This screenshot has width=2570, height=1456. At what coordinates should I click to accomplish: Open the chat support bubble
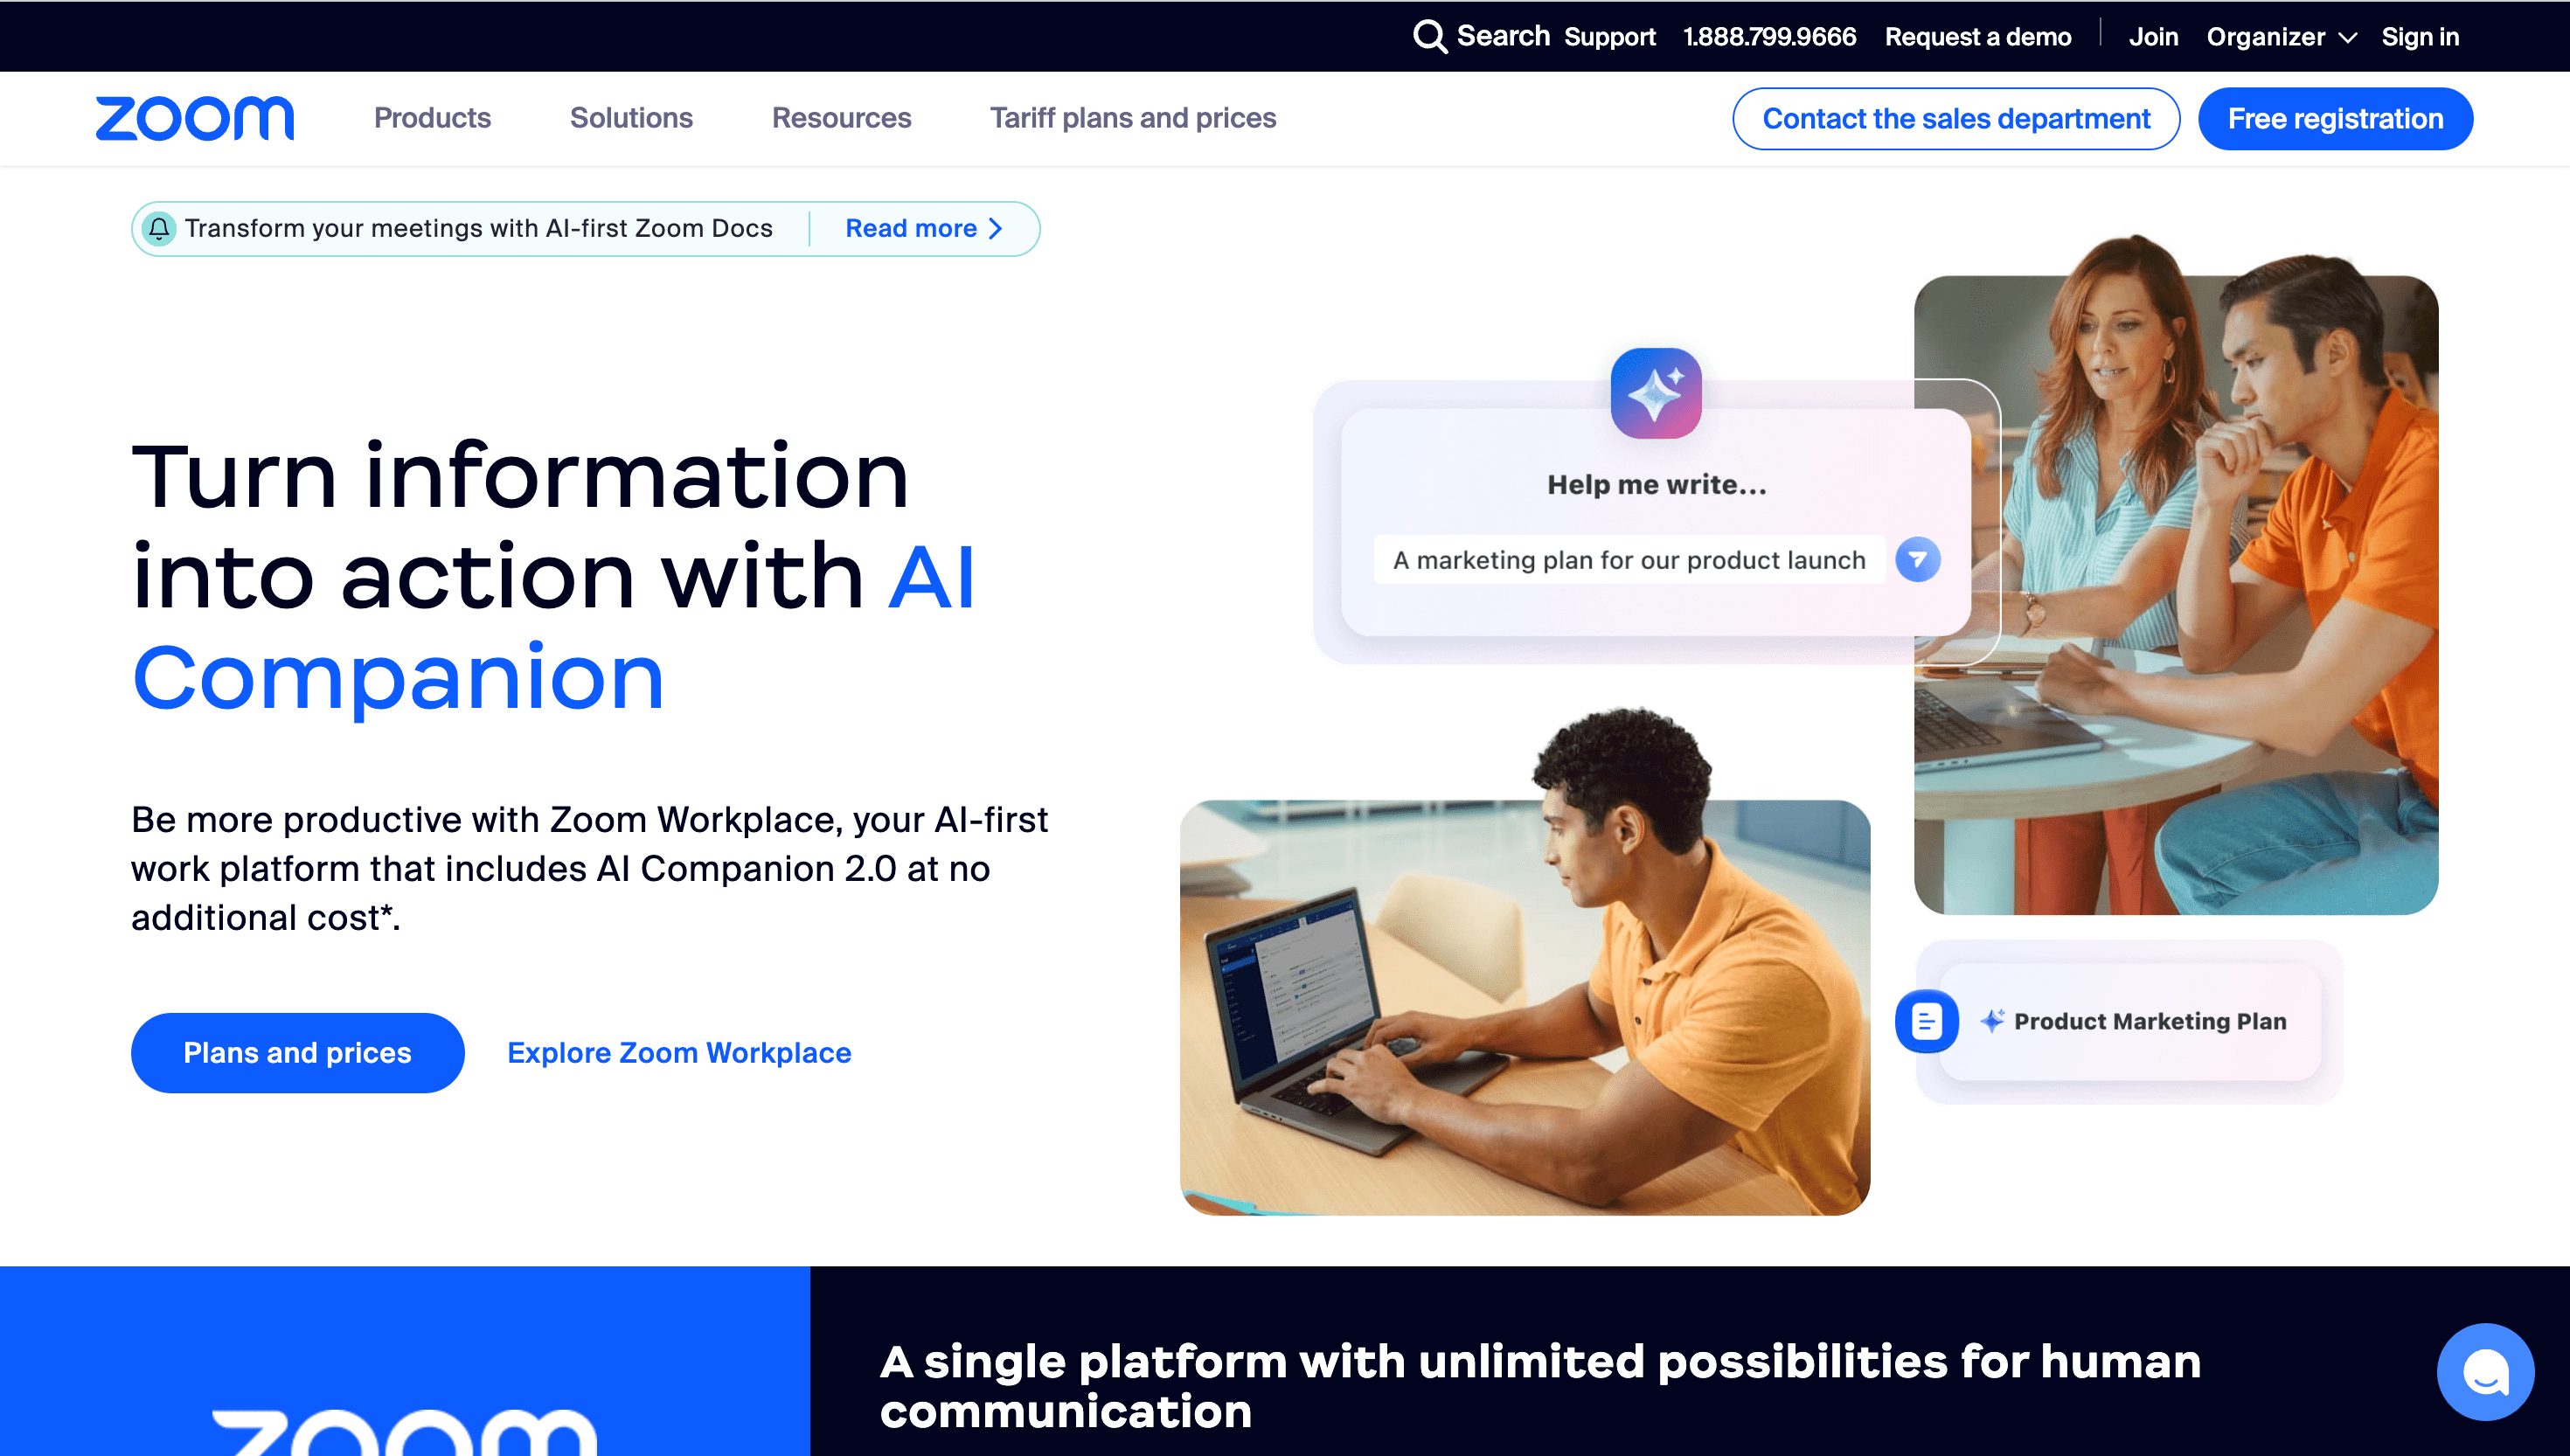click(2486, 1371)
